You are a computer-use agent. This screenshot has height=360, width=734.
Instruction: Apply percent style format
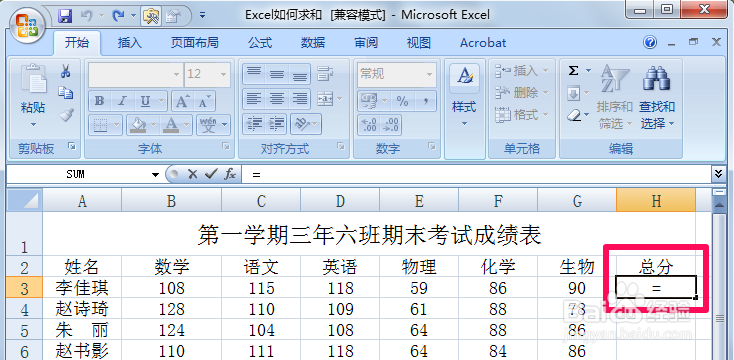coord(402,101)
